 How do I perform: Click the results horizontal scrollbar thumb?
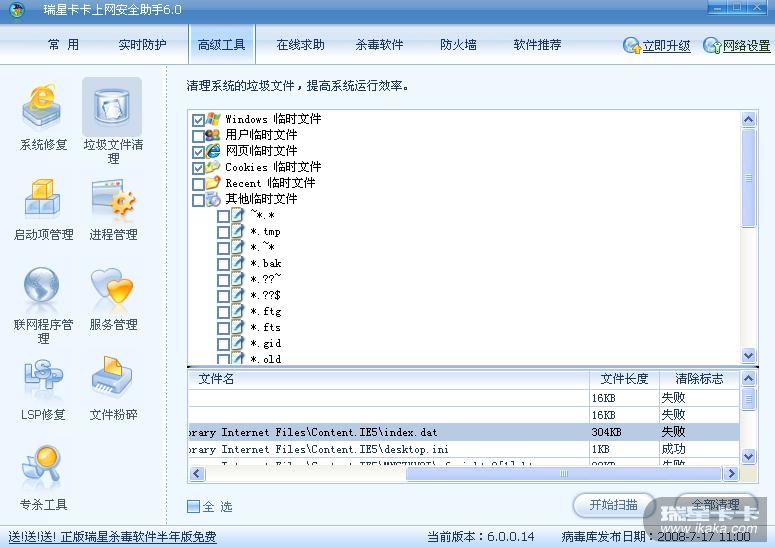[x=563, y=473]
